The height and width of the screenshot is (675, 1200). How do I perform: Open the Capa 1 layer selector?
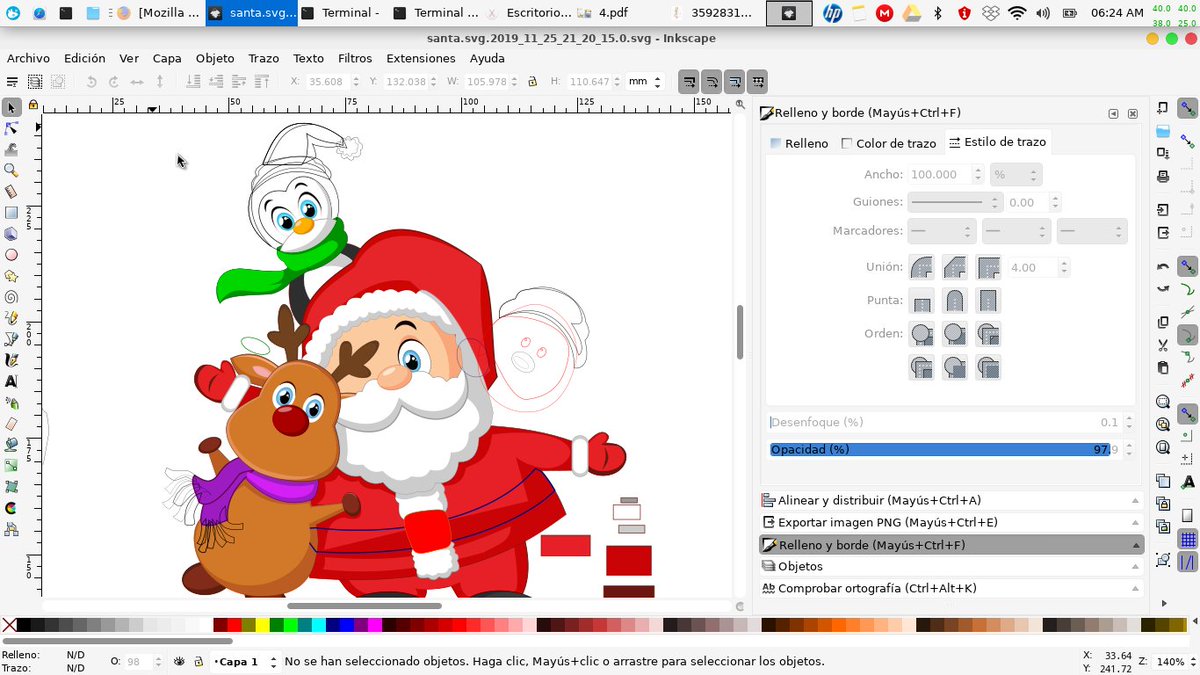click(245, 661)
